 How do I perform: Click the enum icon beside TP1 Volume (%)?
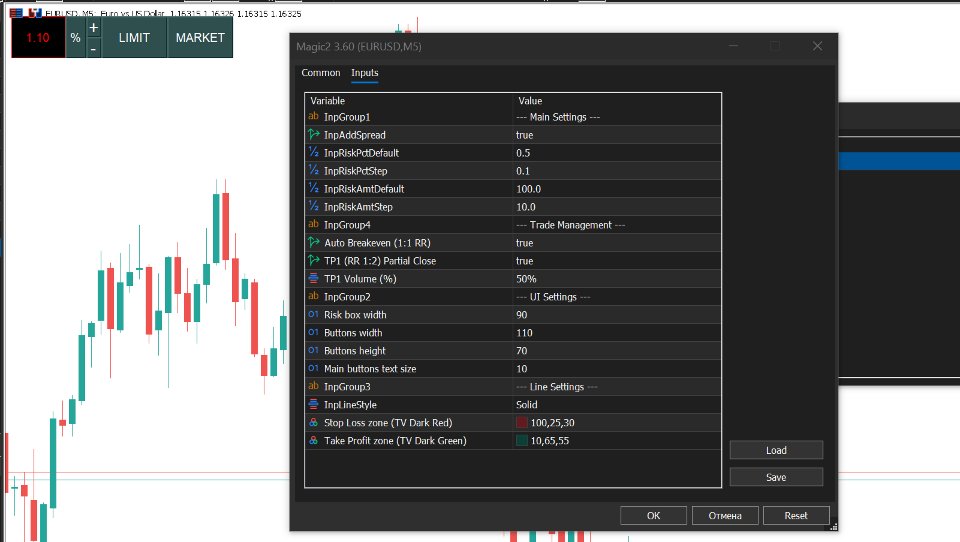tap(313, 278)
